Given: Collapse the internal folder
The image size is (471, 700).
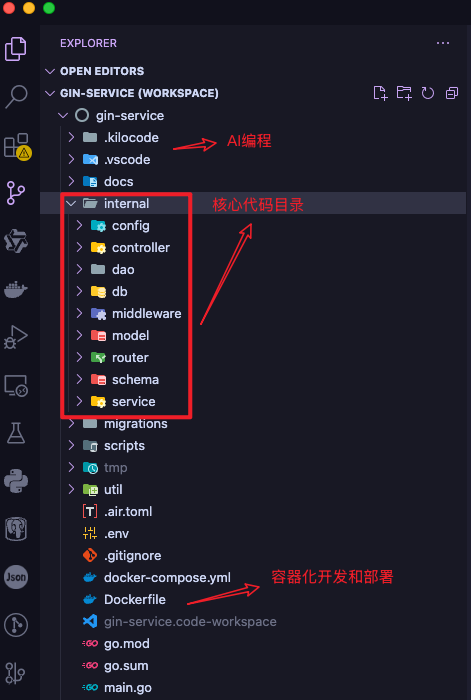Looking at the screenshot, I should [71, 204].
